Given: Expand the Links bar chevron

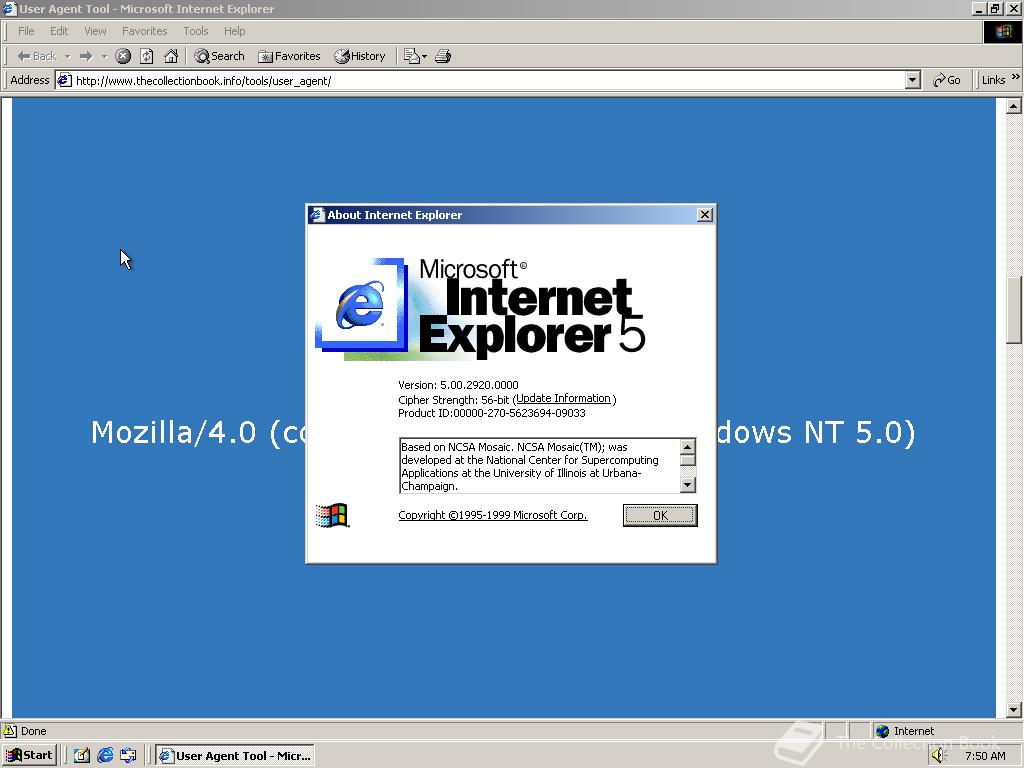Looking at the screenshot, I should [1016, 77].
